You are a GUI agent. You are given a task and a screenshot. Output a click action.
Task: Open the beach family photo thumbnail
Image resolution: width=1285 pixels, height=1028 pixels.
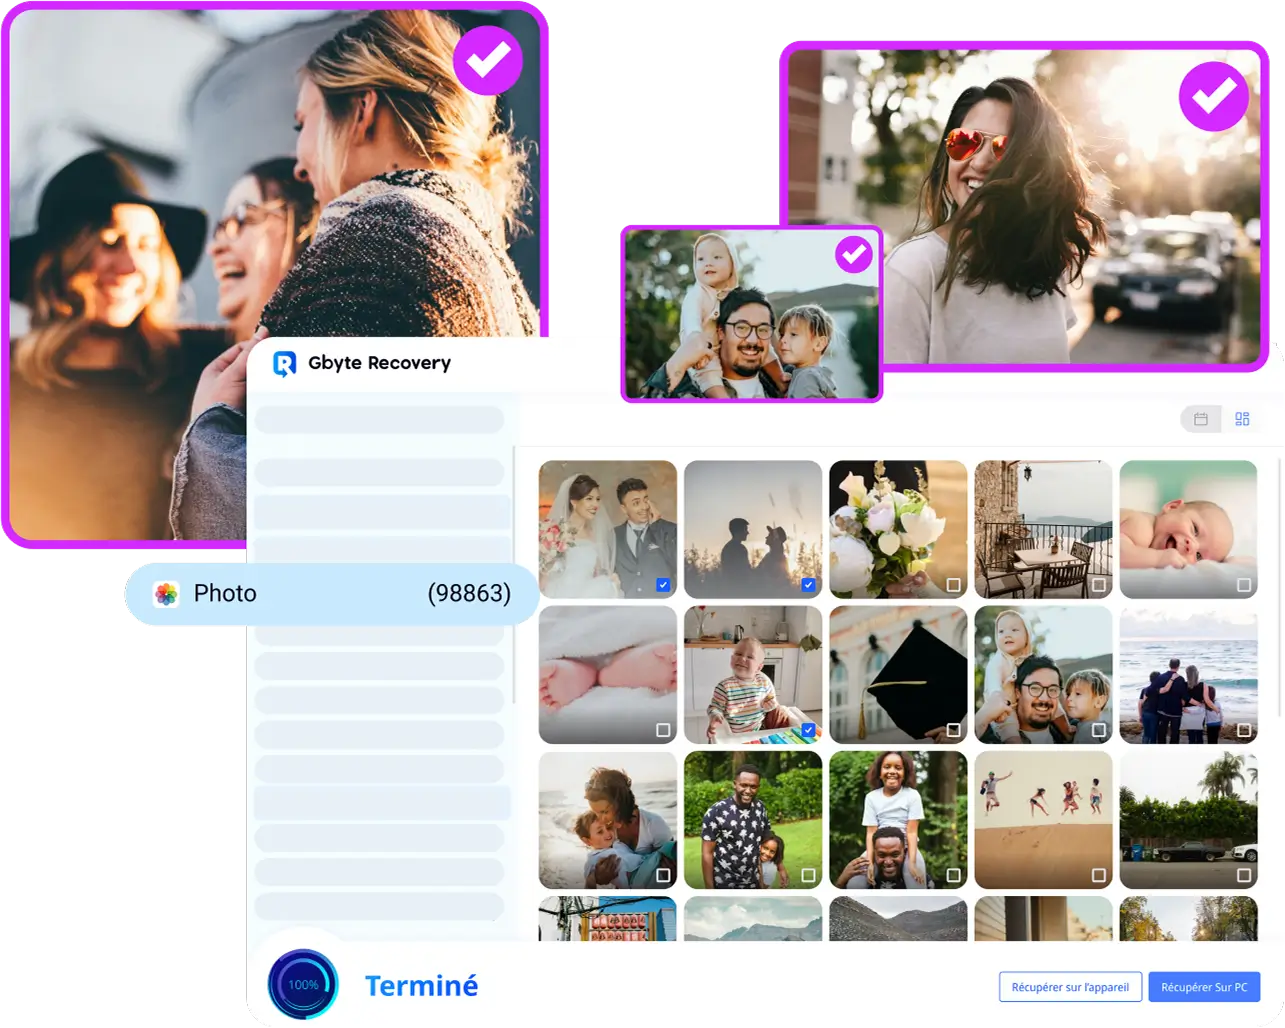click(1188, 673)
